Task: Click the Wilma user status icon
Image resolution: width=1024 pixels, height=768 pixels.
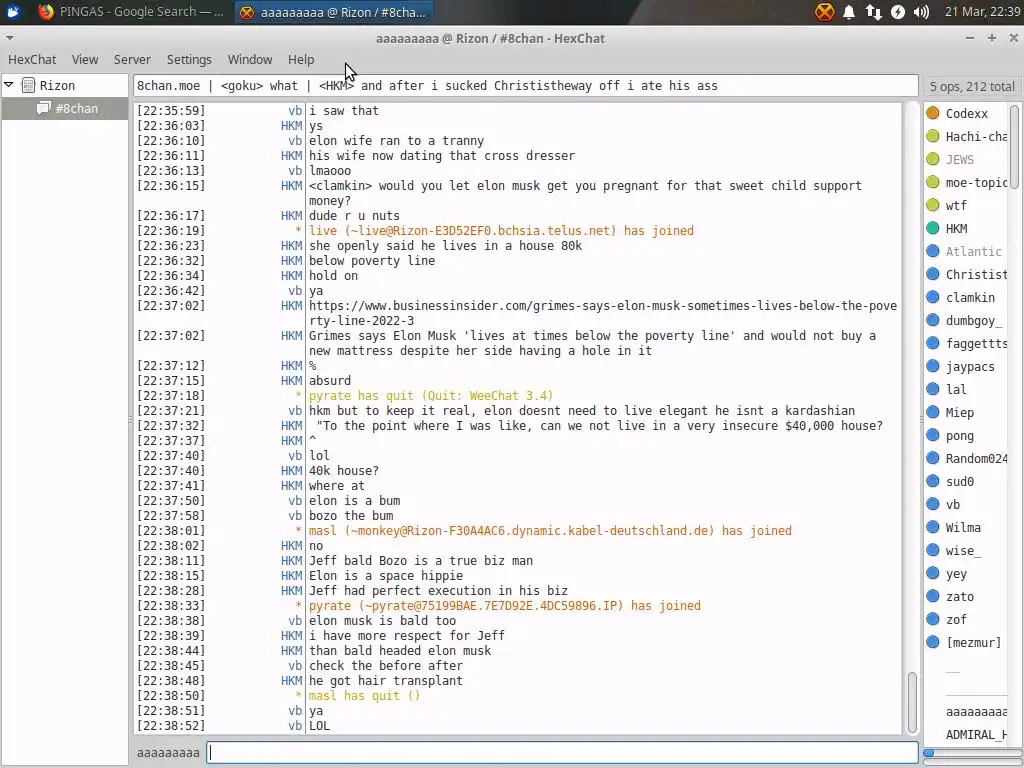Action: pos(933,527)
